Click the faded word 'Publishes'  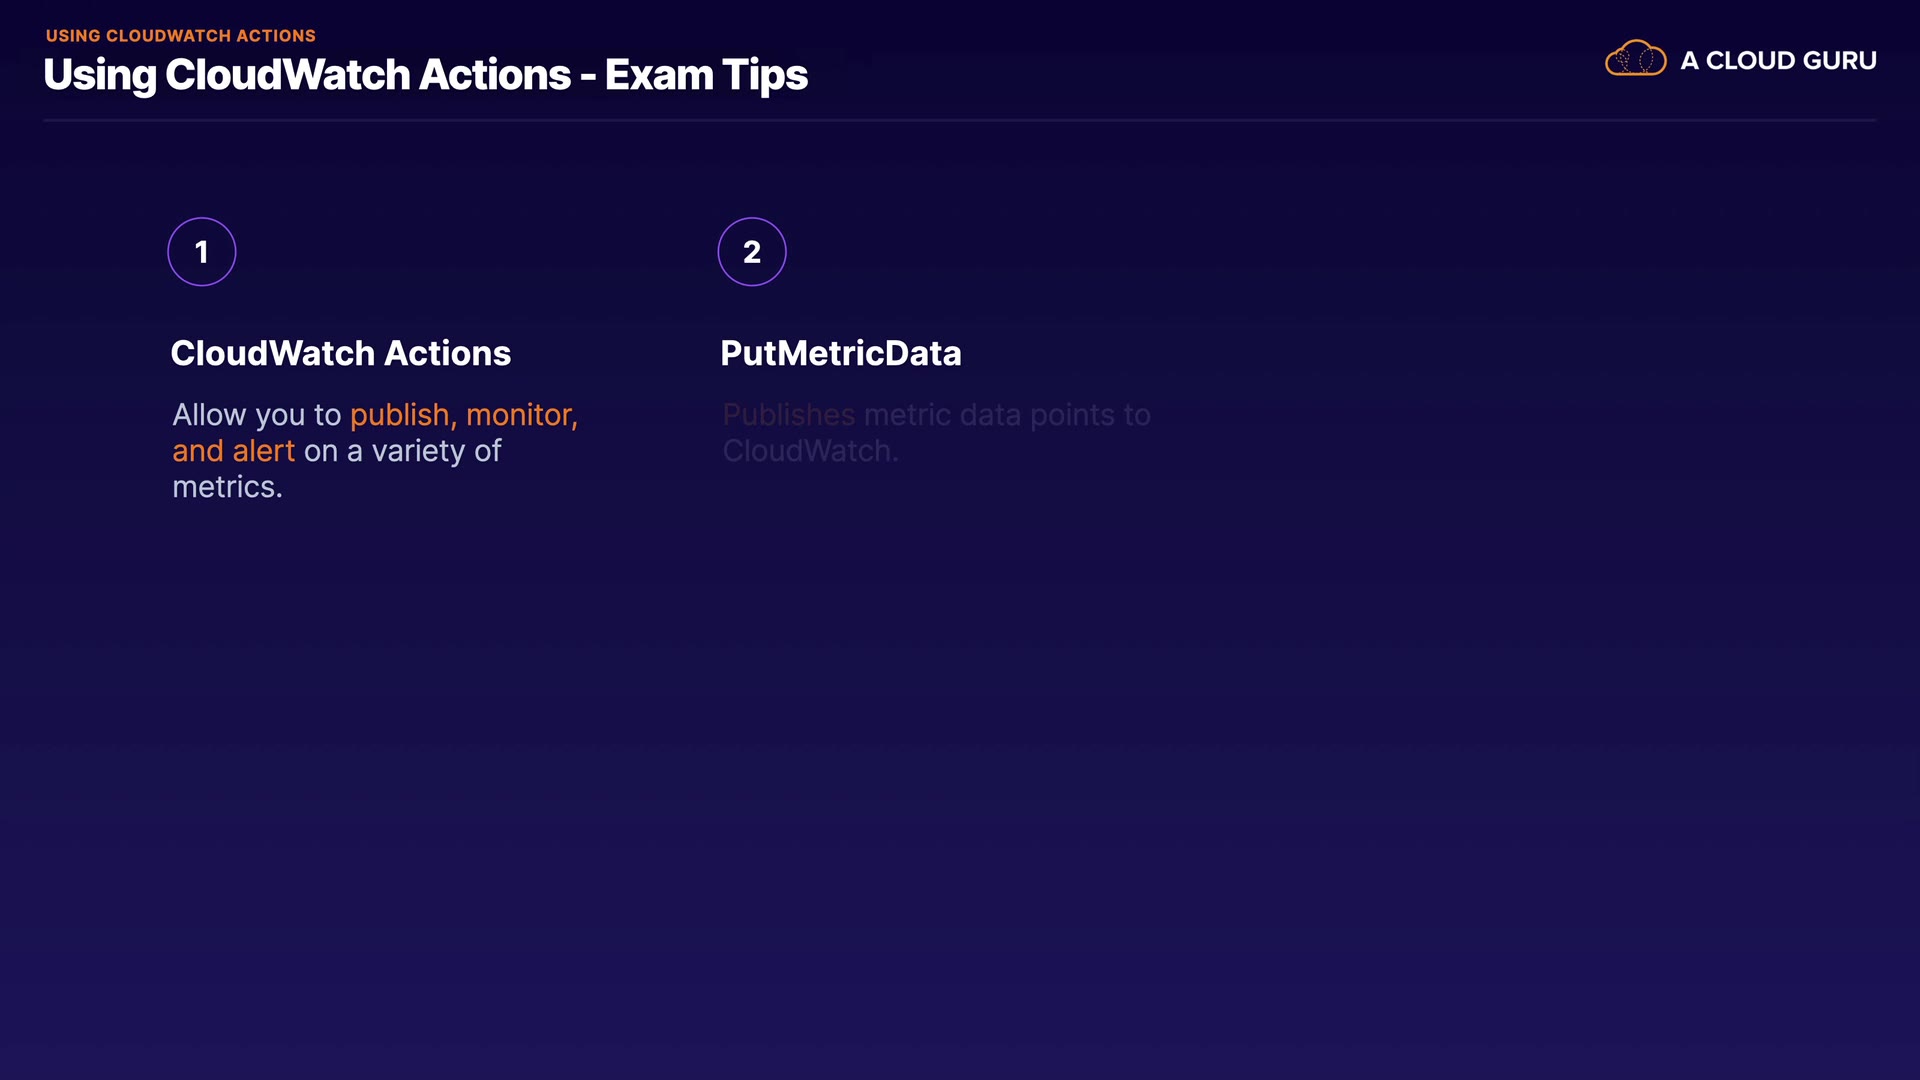coord(788,415)
